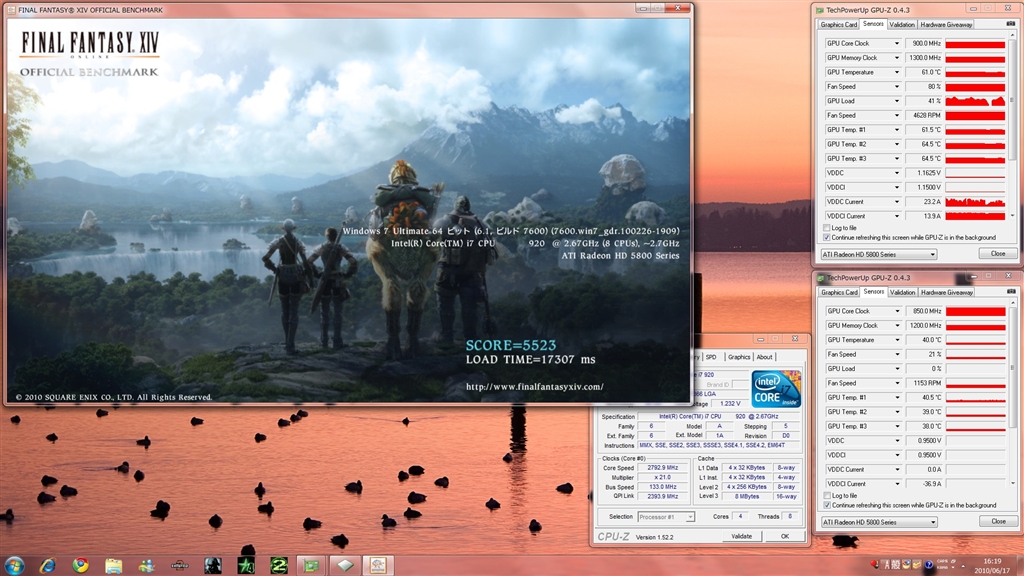Image resolution: width=1024 pixels, height=576 pixels.
Task: Open CPU-Z Processor #1 selection dropdown
Action: pos(665,517)
